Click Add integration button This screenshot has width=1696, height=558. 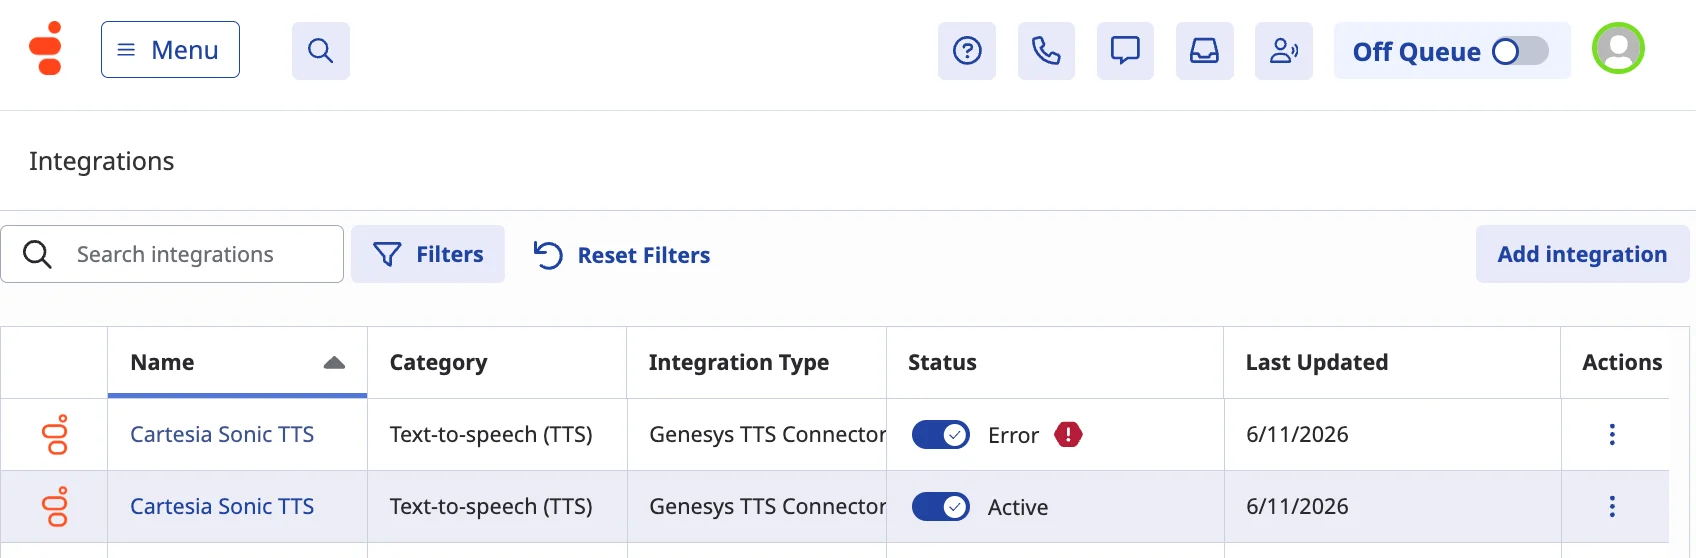(1582, 254)
